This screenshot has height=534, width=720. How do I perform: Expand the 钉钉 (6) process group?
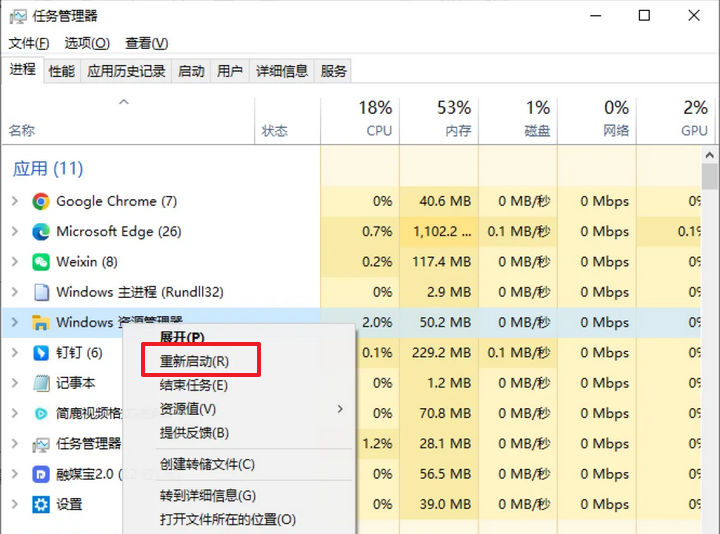15,353
